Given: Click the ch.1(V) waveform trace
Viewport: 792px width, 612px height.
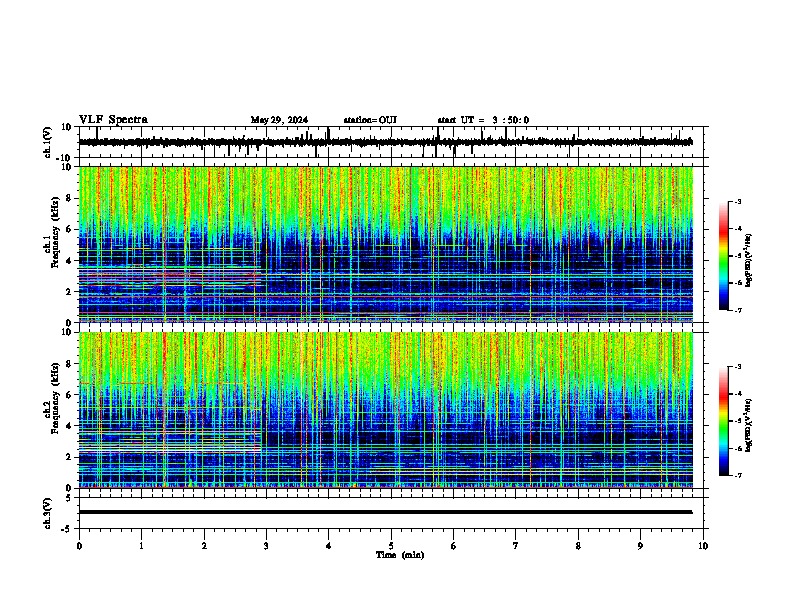Looking at the screenshot, I should pos(386,142).
